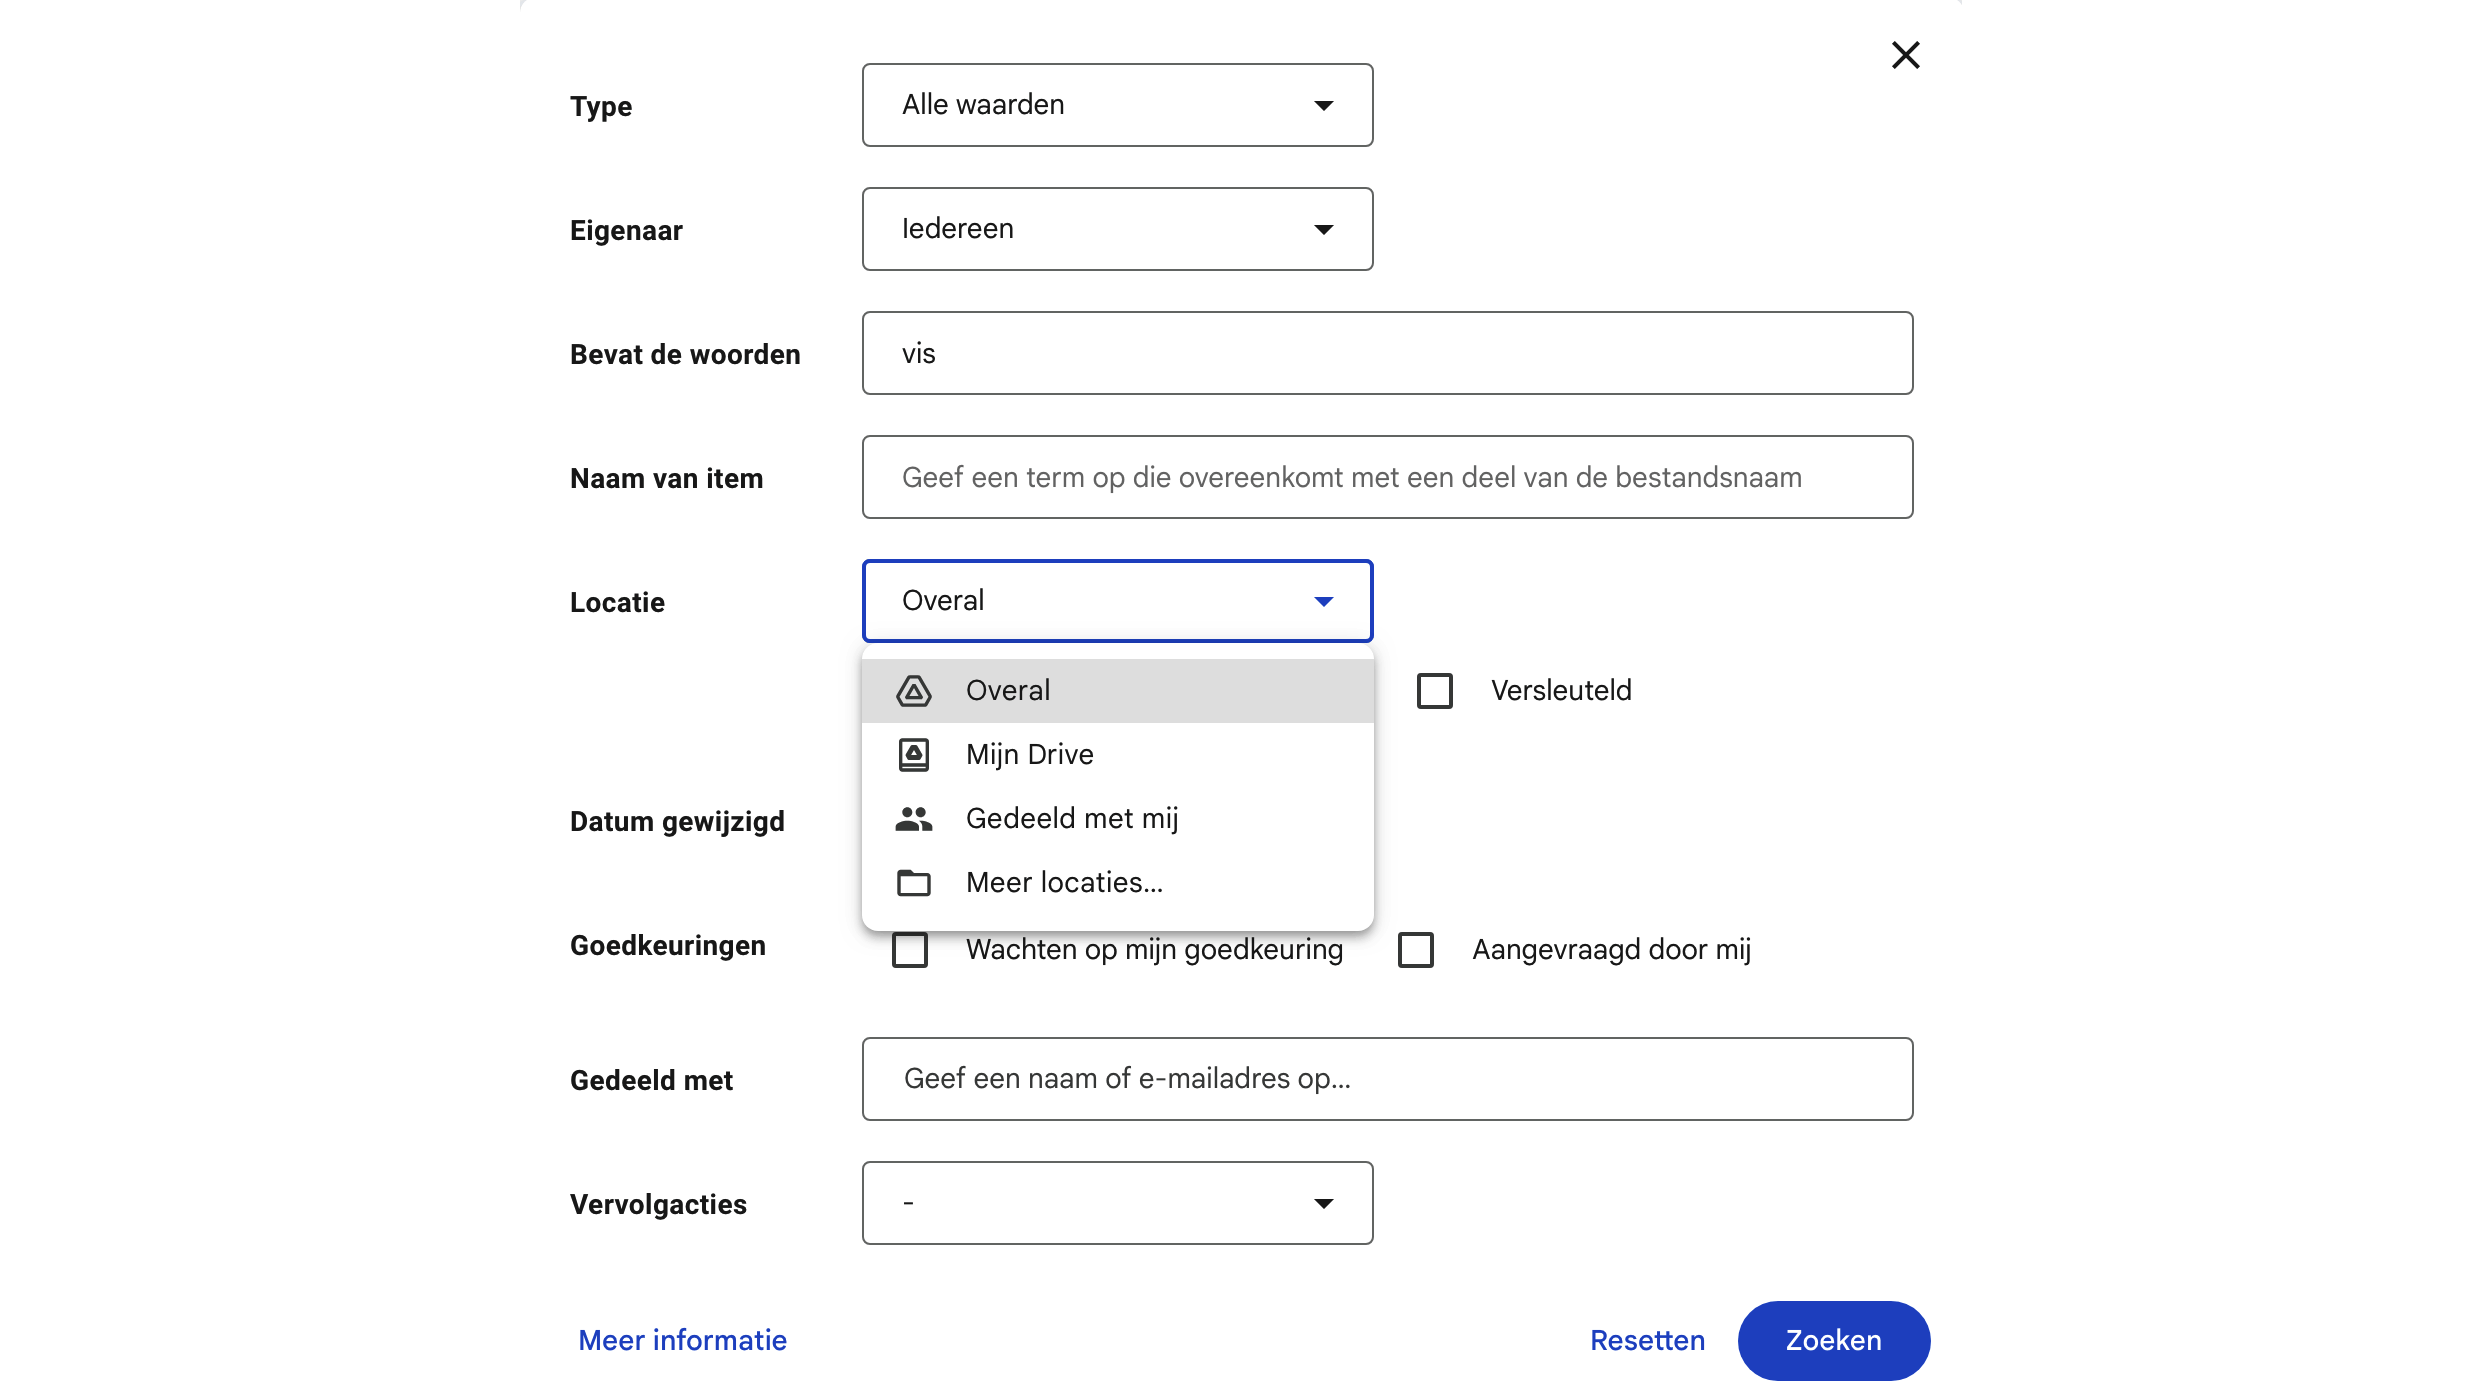Focus the Naam van item field
Viewport: 2482px width, 1396px height.
tap(1387, 477)
